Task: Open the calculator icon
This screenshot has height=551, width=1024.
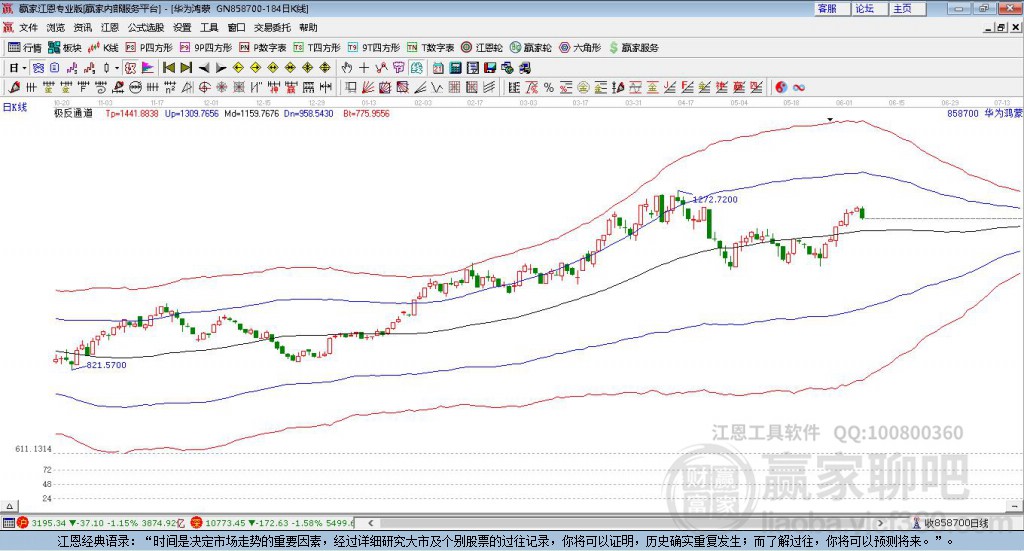Action: (455, 68)
